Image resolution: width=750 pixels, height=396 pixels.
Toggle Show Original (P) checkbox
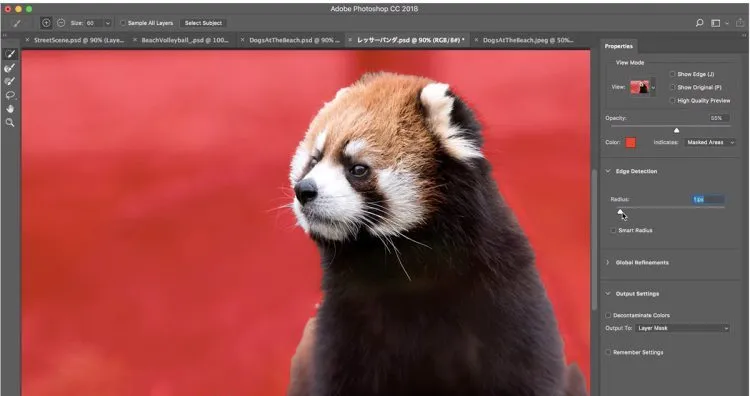pos(672,88)
